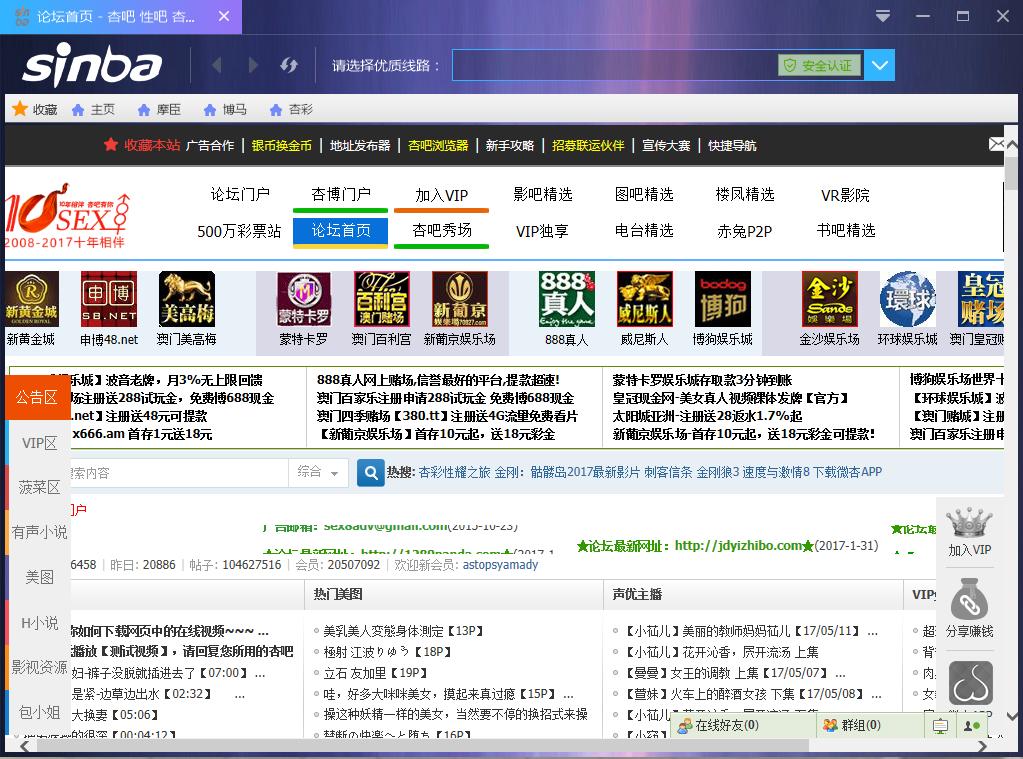
Task: Click the 加入VIP crown icon on right panel
Action: 970,523
